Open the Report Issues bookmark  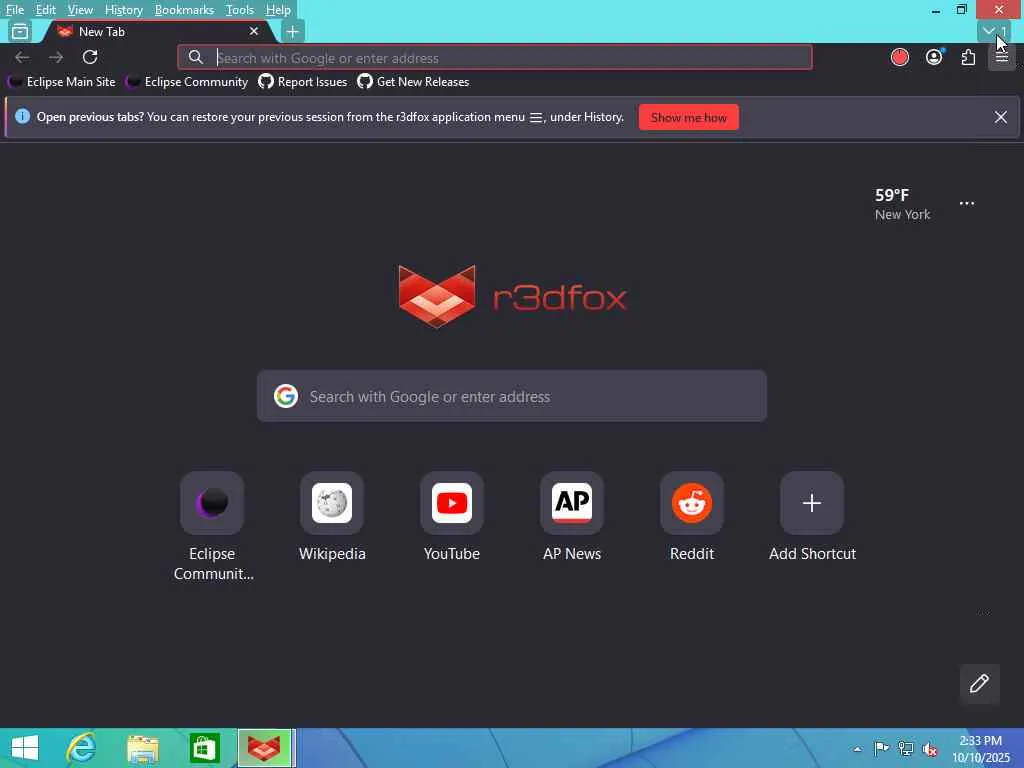pos(303,82)
